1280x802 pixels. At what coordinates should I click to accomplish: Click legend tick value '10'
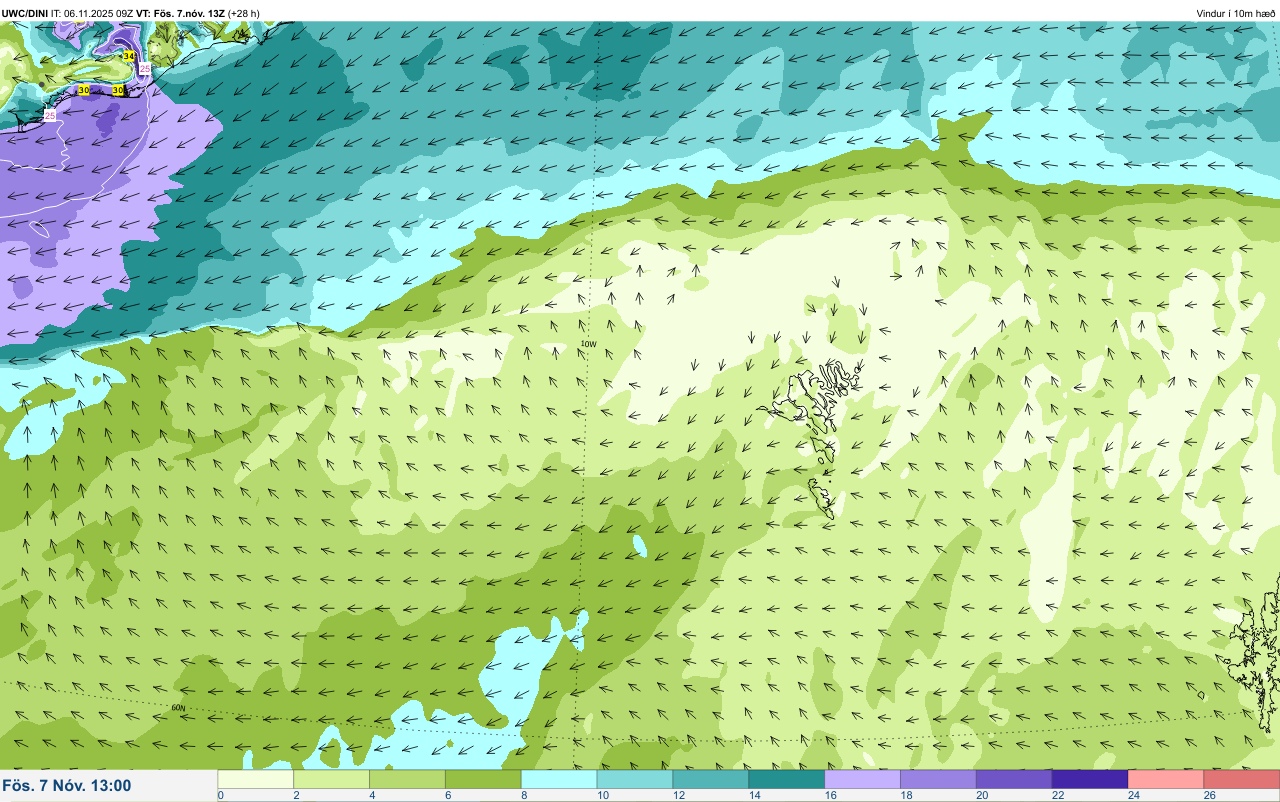603,795
